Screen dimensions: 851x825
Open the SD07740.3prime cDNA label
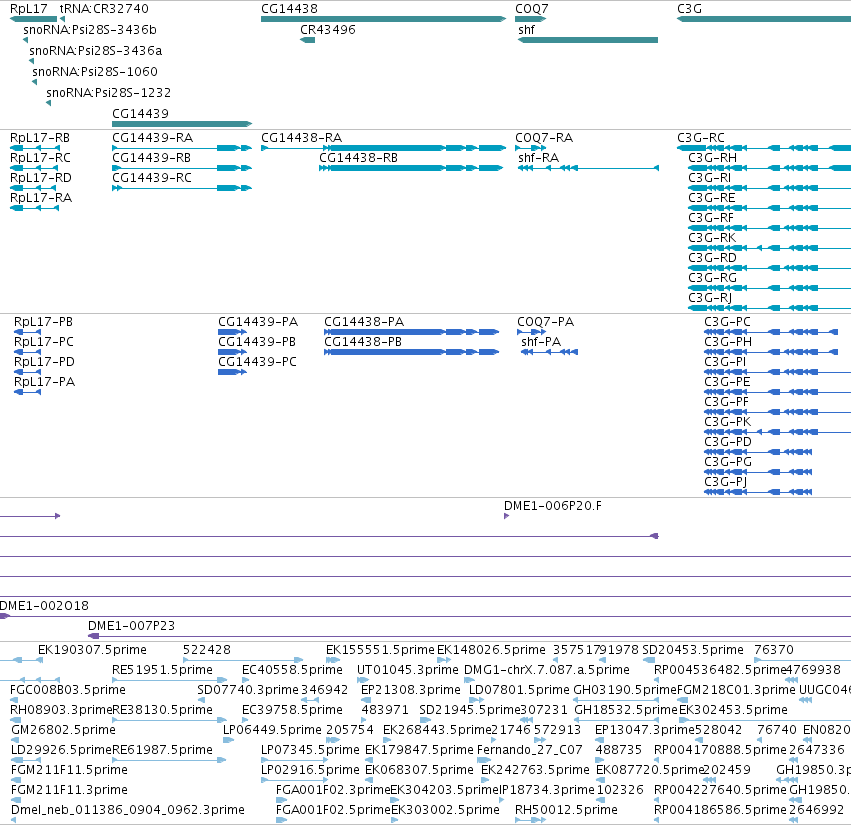pos(248,690)
